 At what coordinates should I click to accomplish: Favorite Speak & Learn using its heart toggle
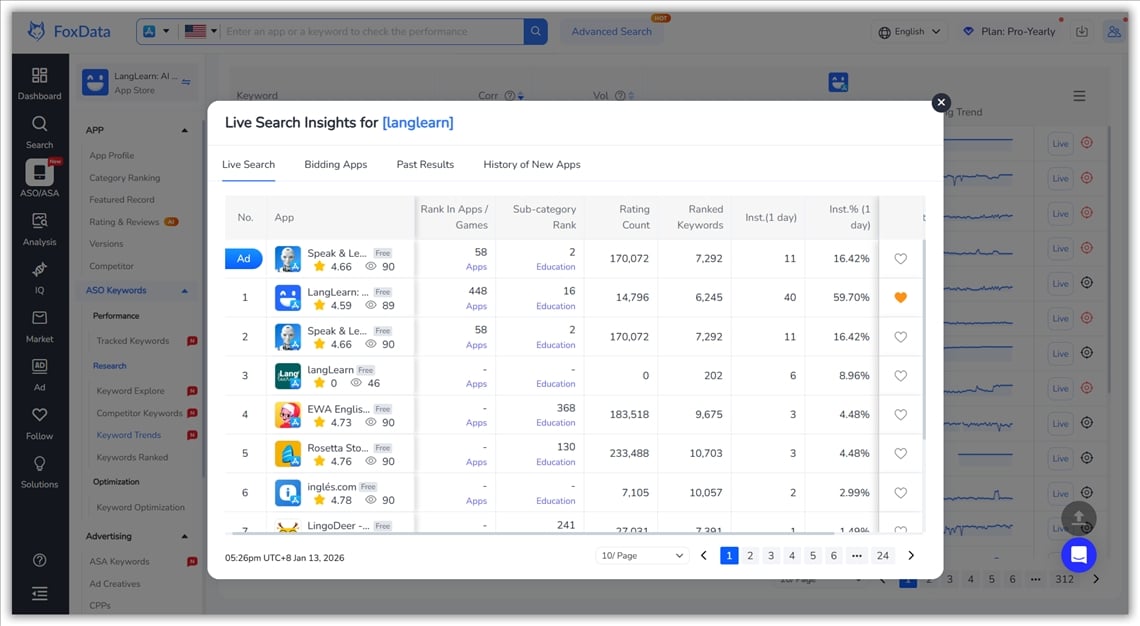(900, 258)
